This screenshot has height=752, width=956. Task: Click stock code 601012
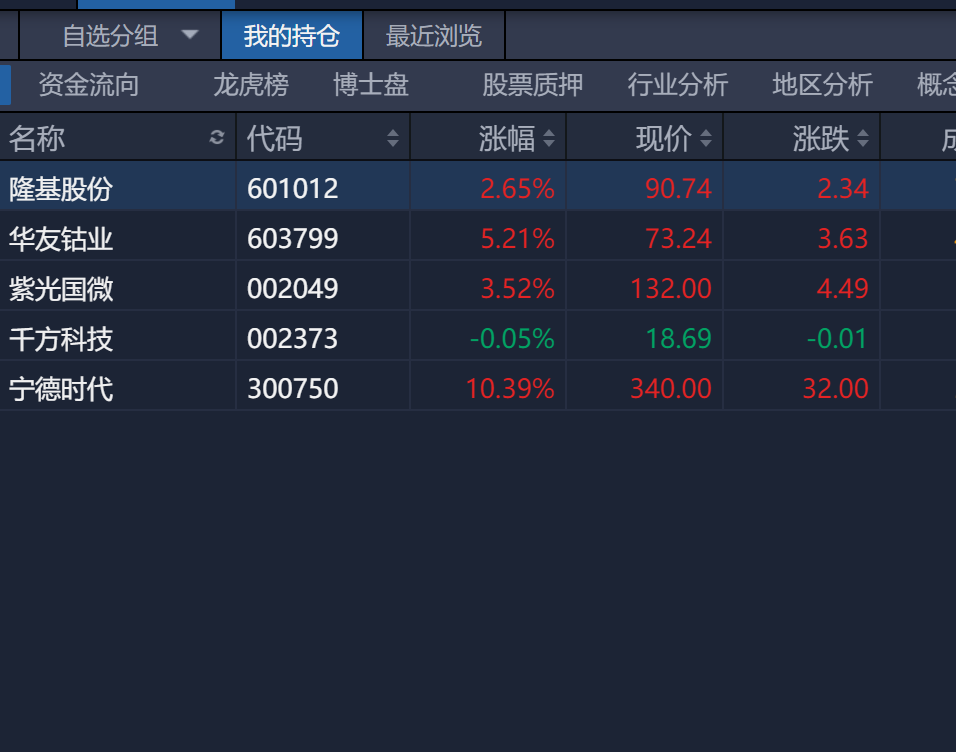293,188
